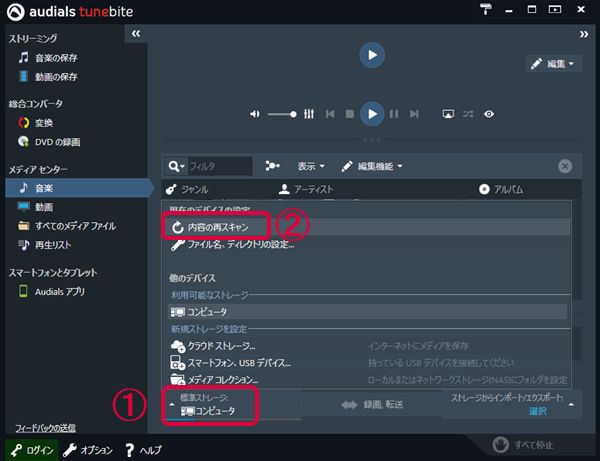Viewport: 600px width, 461px height.
Task: Click the stop playback button
Action: pyautogui.click(x=349, y=114)
